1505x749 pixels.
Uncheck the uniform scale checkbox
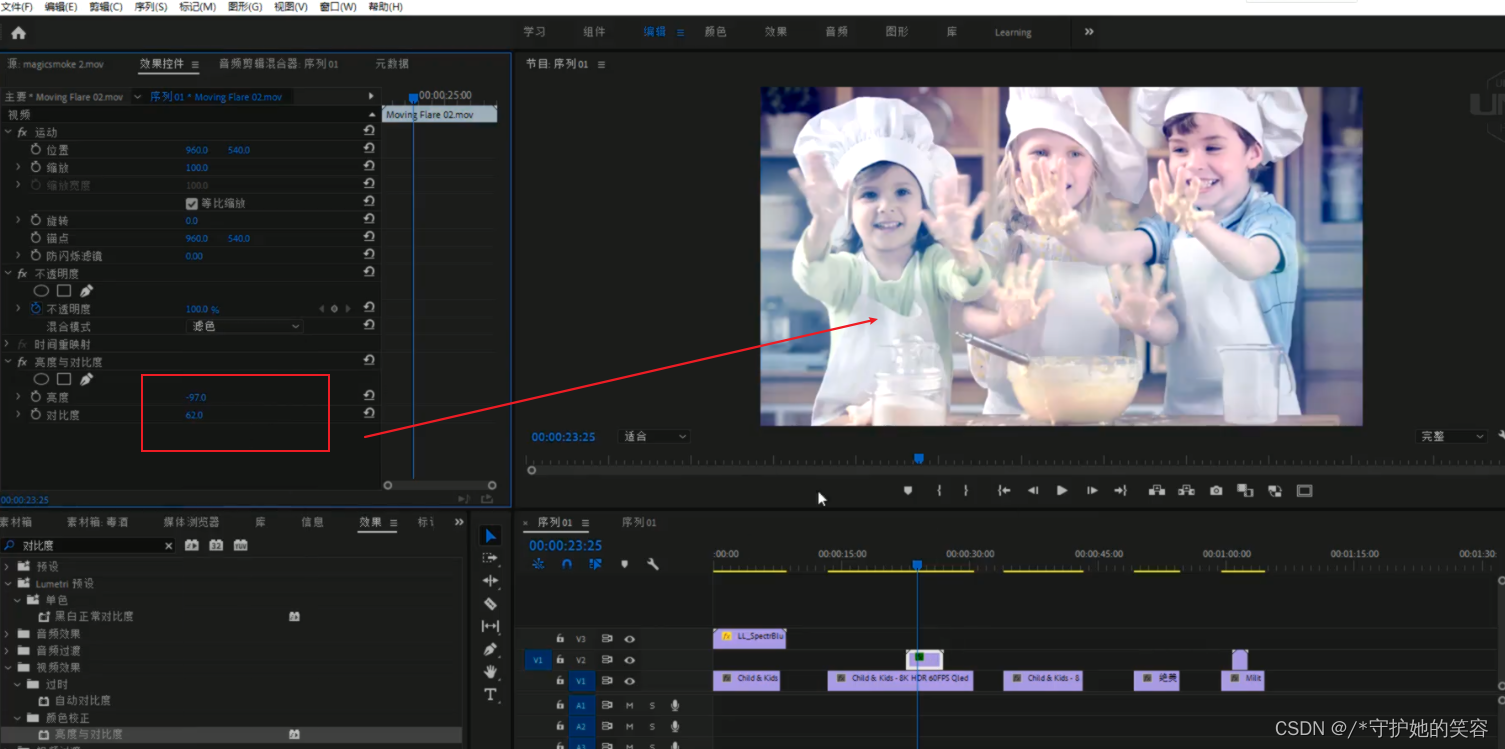coord(192,203)
